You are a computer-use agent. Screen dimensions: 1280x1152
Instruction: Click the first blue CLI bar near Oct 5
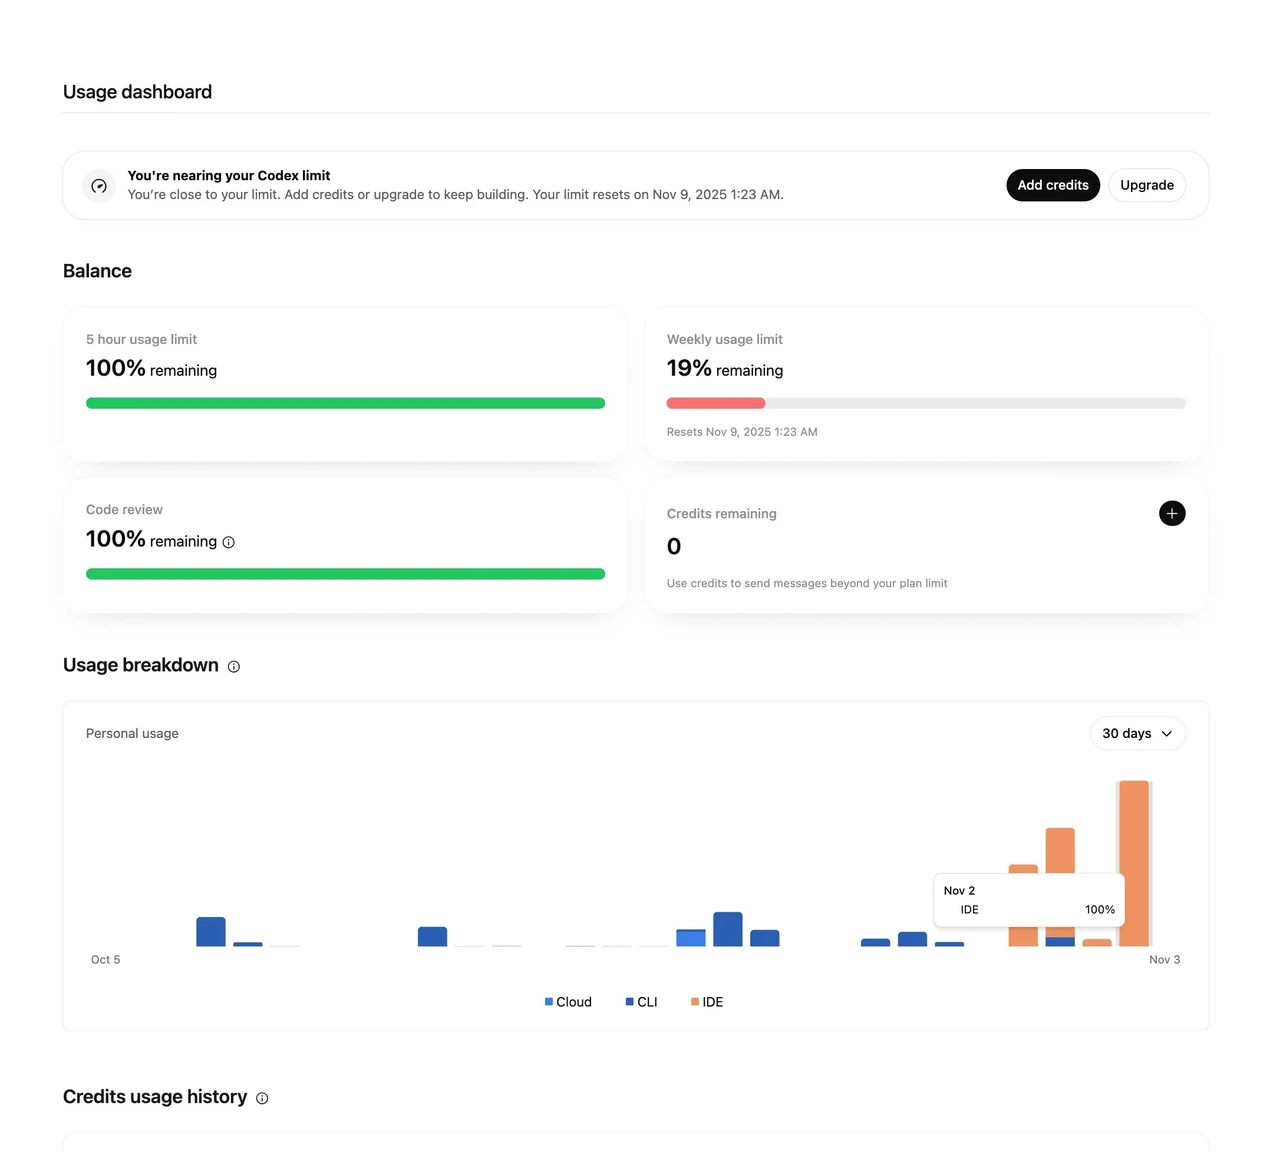coord(211,931)
